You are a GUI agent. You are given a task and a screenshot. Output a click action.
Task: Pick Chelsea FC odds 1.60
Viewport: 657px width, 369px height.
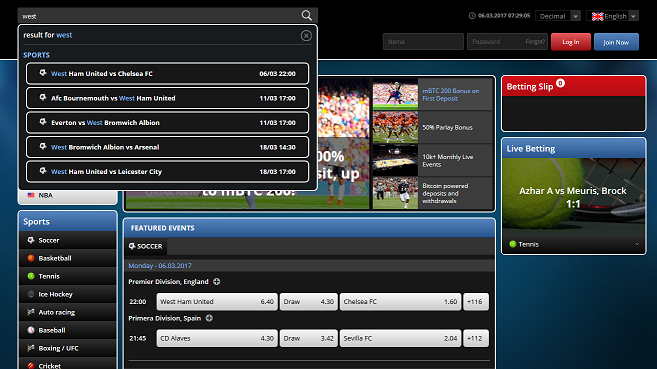pyautogui.click(x=400, y=302)
